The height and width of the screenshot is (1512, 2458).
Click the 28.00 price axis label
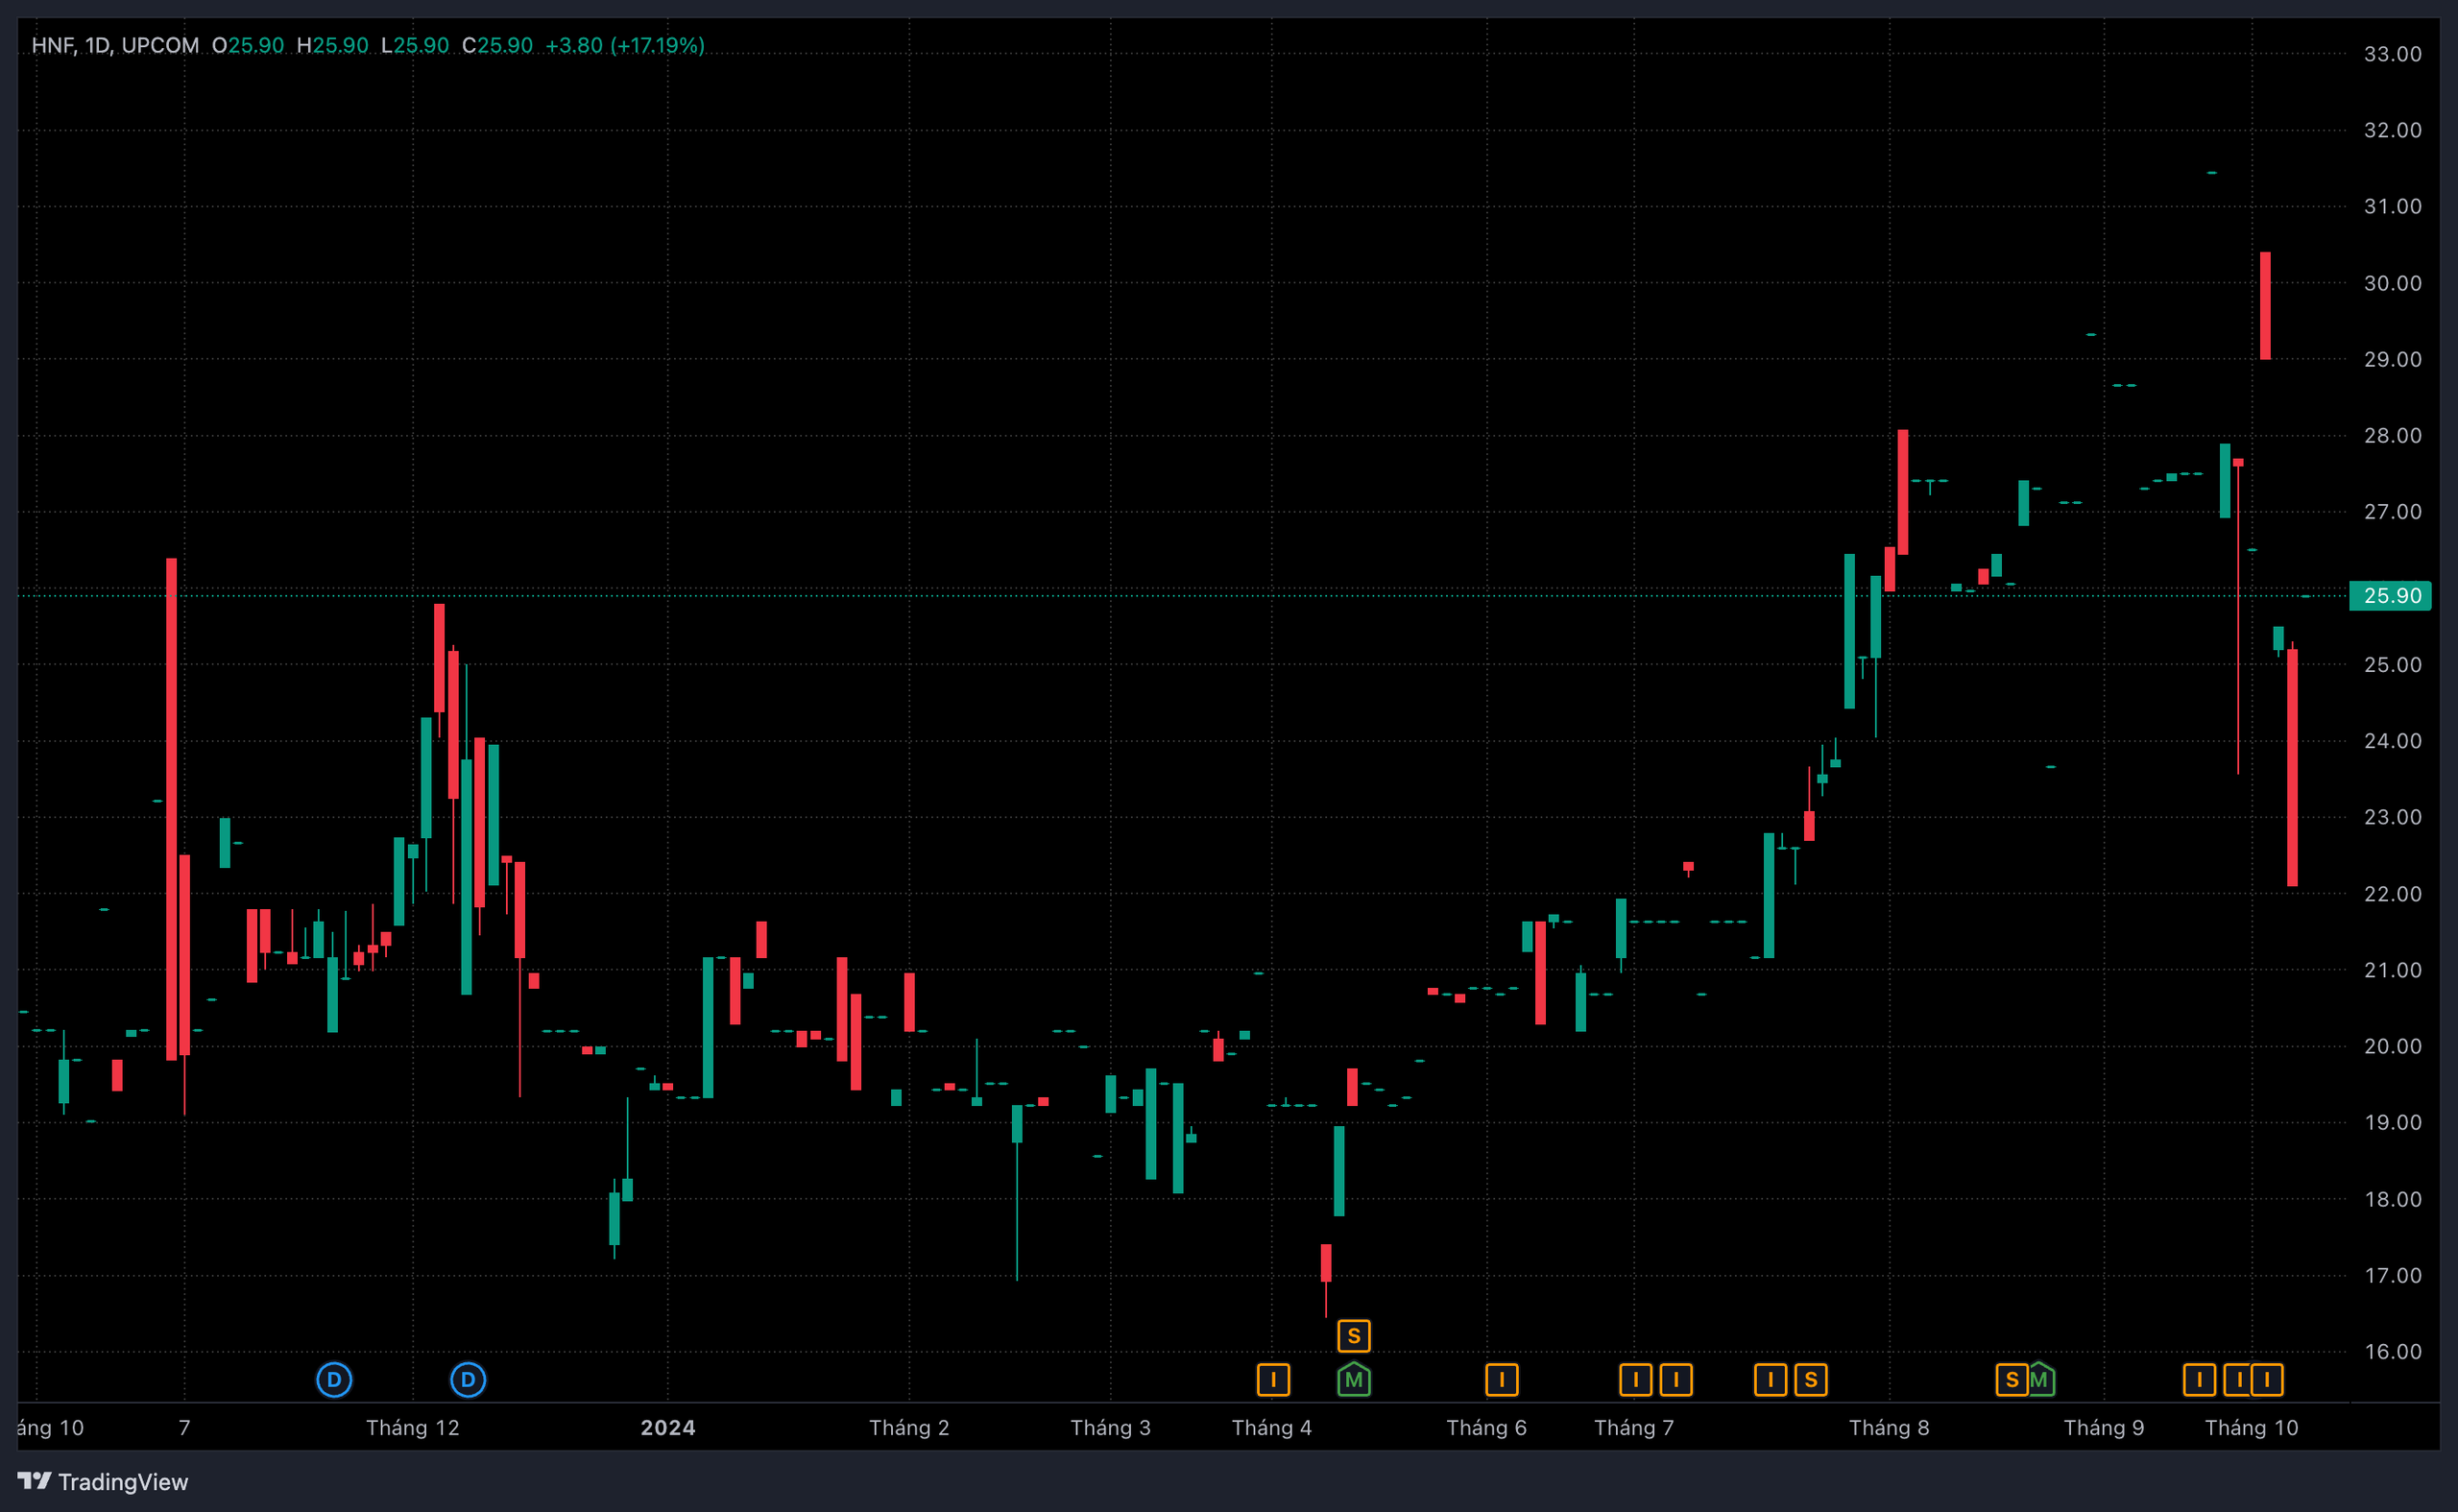click(x=2393, y=435)
